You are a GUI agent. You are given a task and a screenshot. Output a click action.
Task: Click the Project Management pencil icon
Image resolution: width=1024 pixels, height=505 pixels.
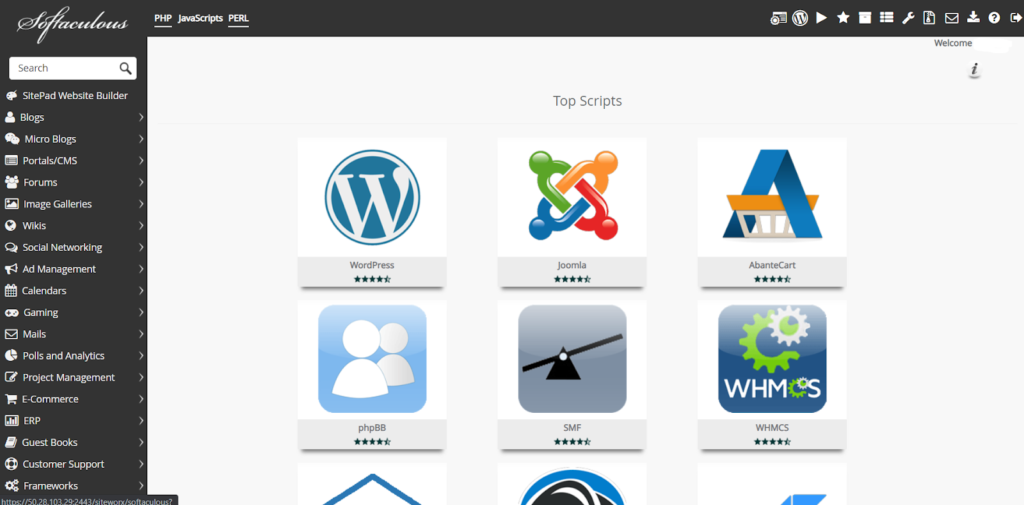10,378
